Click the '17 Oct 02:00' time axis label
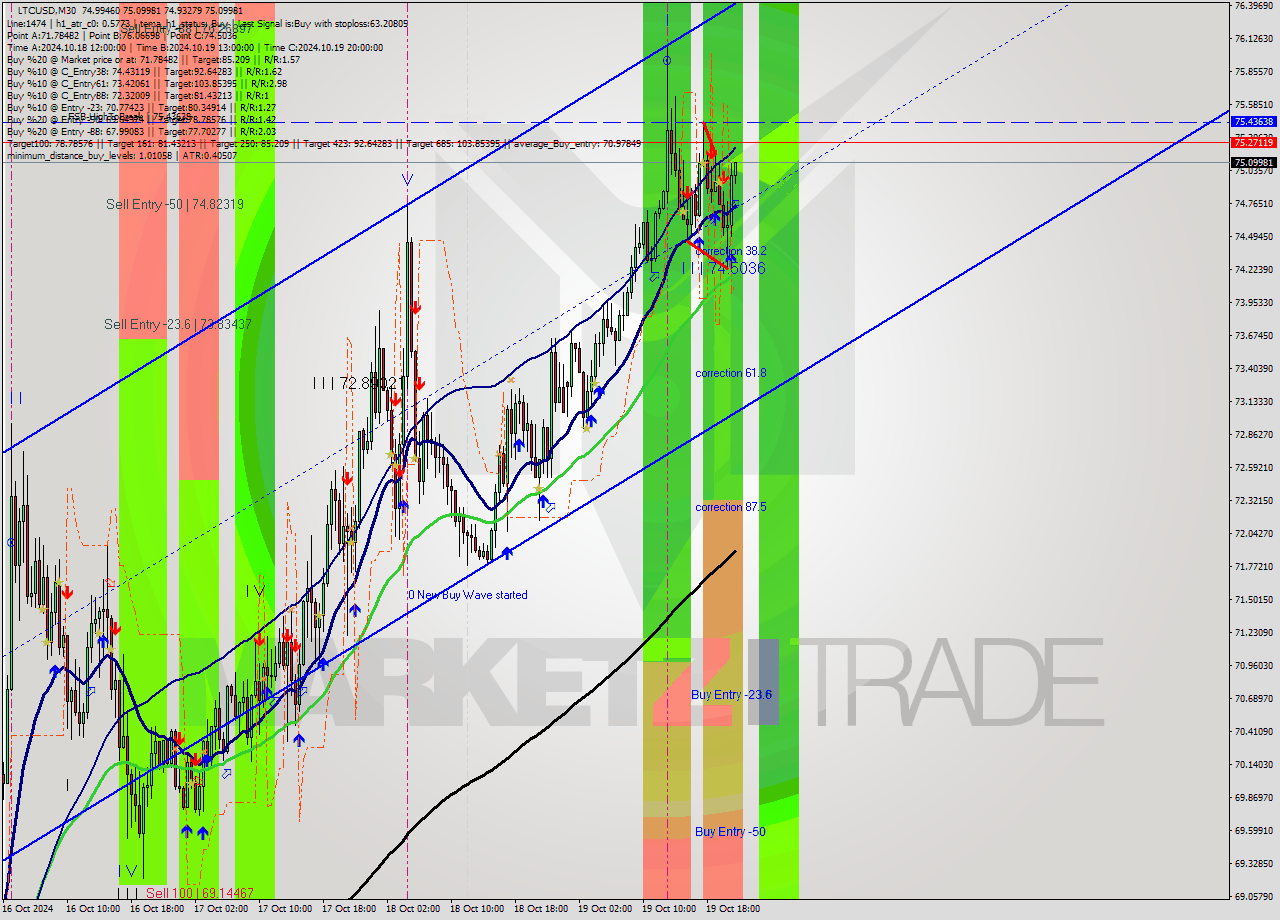This screenshot has width=1280, height=920. [x=221, y=909]
